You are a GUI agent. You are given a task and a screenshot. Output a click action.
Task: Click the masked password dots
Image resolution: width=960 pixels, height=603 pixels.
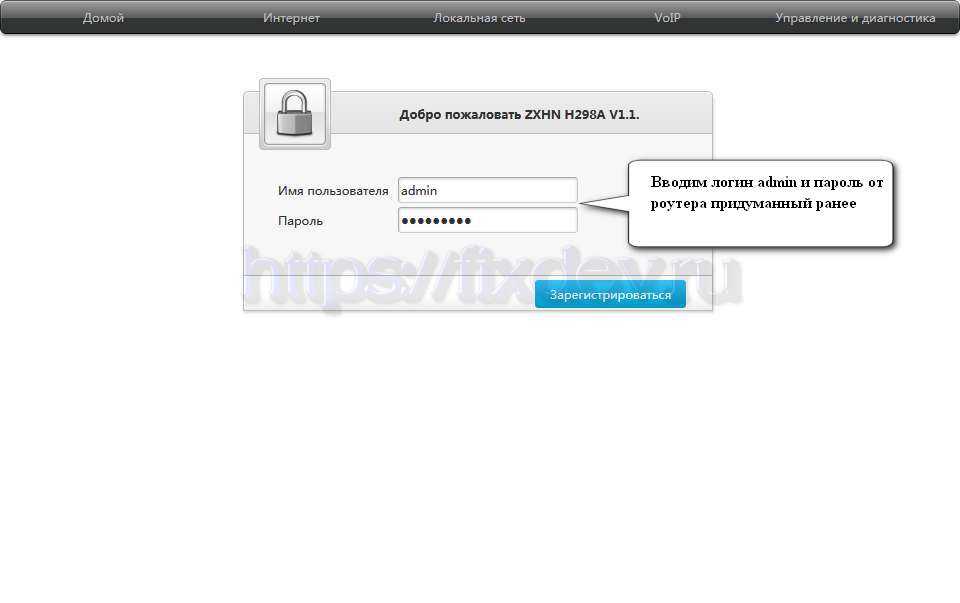tap(436, 221)
